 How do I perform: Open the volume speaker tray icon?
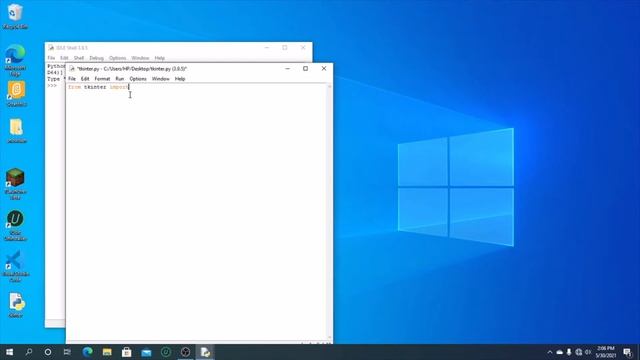588,352
